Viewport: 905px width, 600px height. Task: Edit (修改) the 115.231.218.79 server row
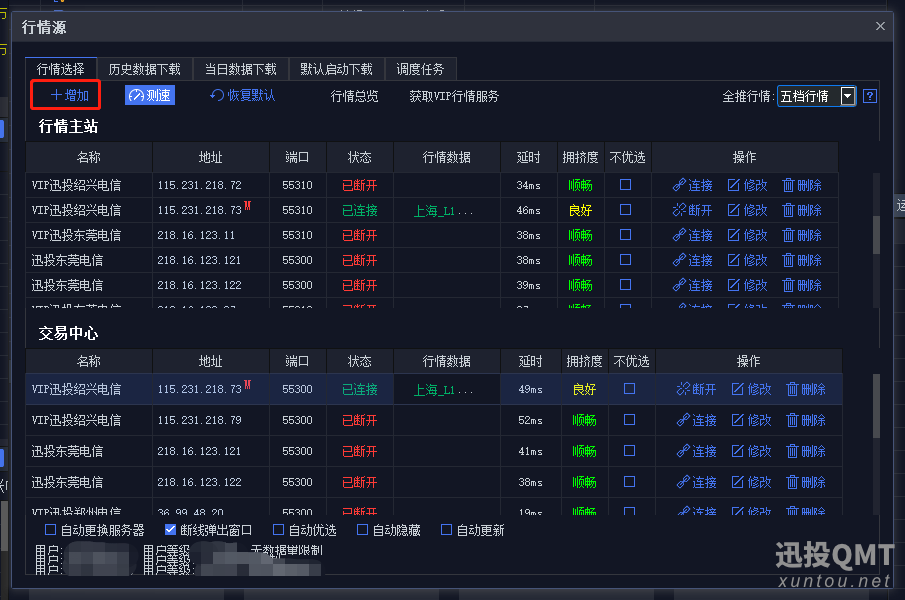751,420
